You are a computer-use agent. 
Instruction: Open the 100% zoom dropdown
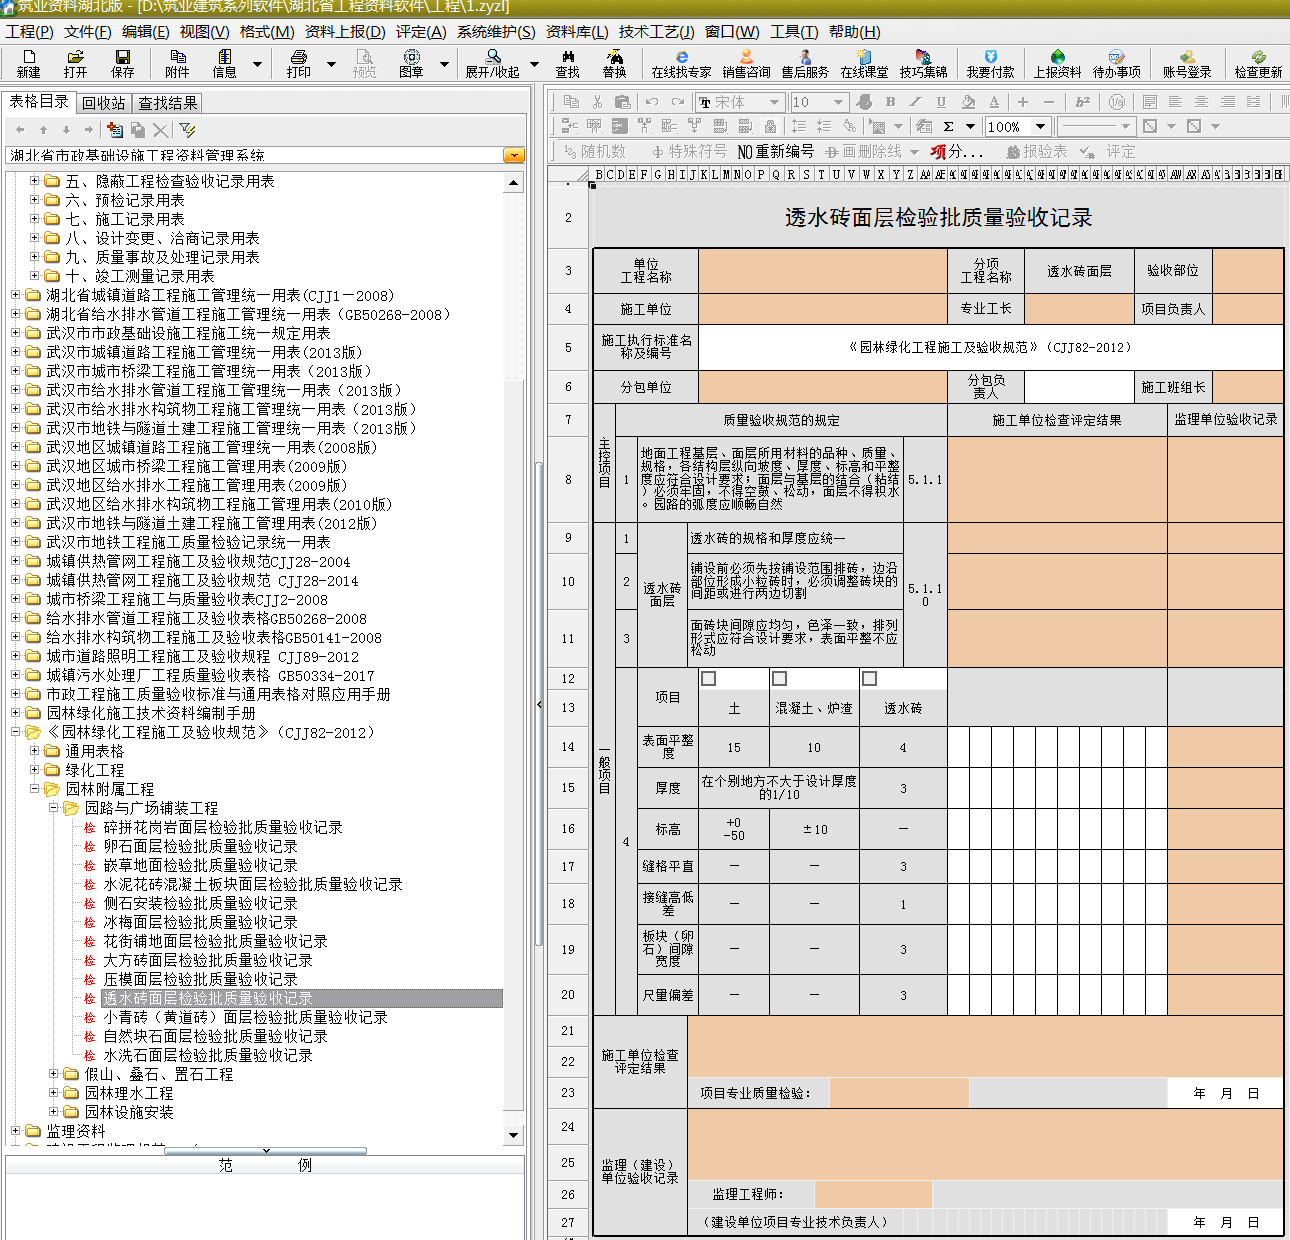[x=1040, y=126]
